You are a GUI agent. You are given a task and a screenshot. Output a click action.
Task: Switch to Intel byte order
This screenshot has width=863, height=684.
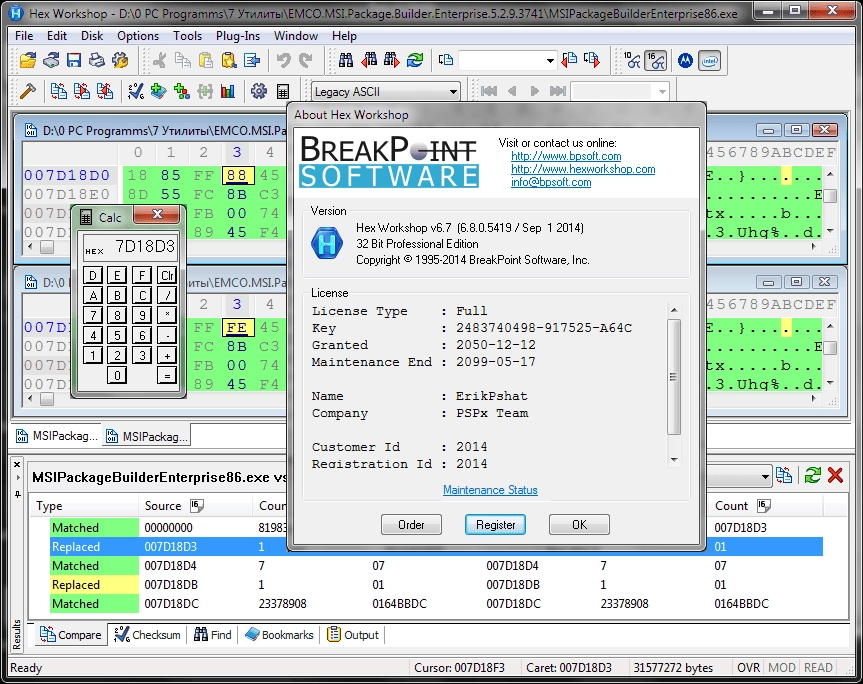coord(709,61)
